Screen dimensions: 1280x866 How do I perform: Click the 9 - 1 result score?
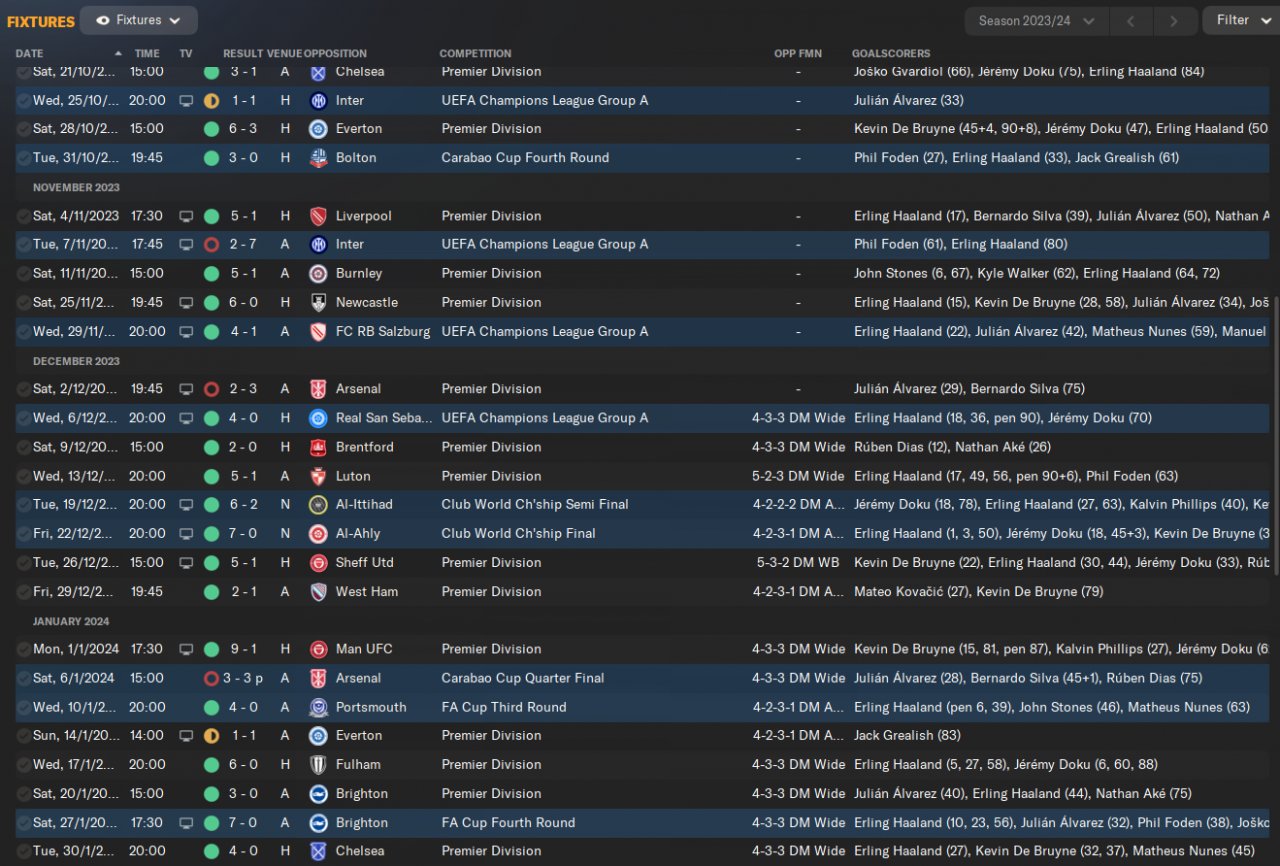tap(245, 649)
